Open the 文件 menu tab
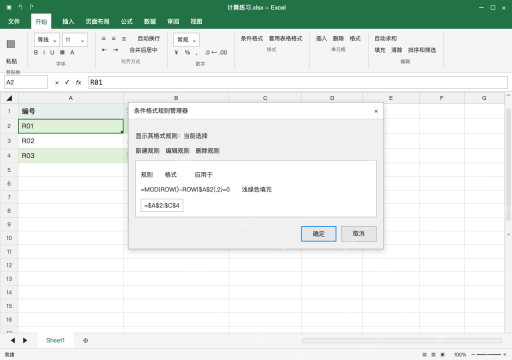The width and height of the screenshot is (512, 360). pos(14,21)
